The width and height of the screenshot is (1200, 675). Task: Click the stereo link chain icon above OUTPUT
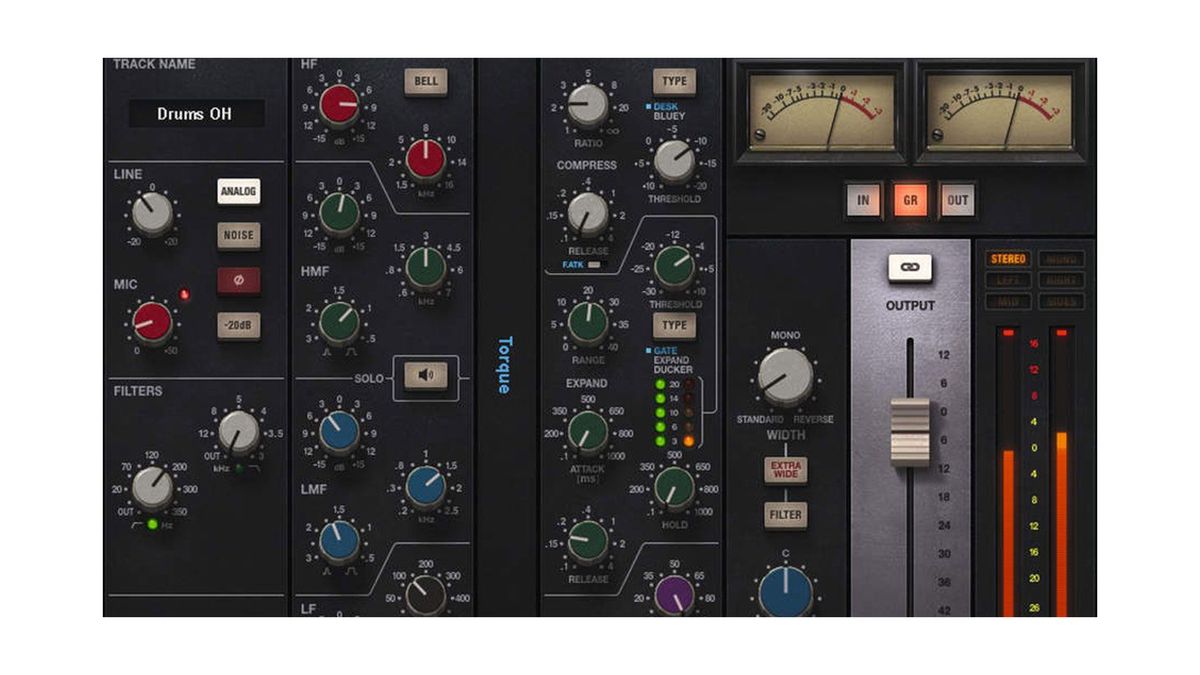(x=911, y=268)
